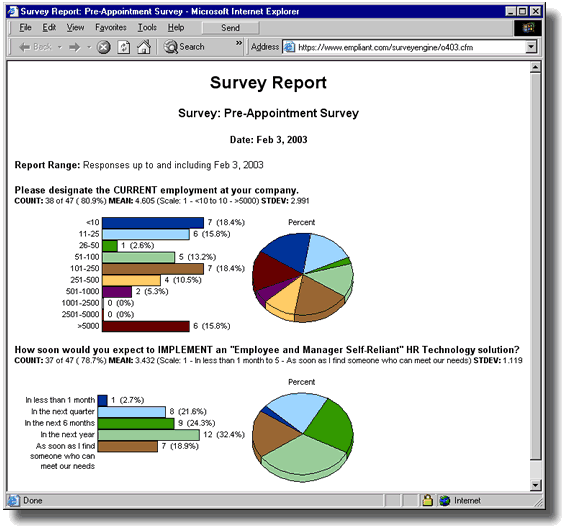Click the '12 (32.4%)' value
Viewport: 564px width, 526px height.
coord(224,435)
